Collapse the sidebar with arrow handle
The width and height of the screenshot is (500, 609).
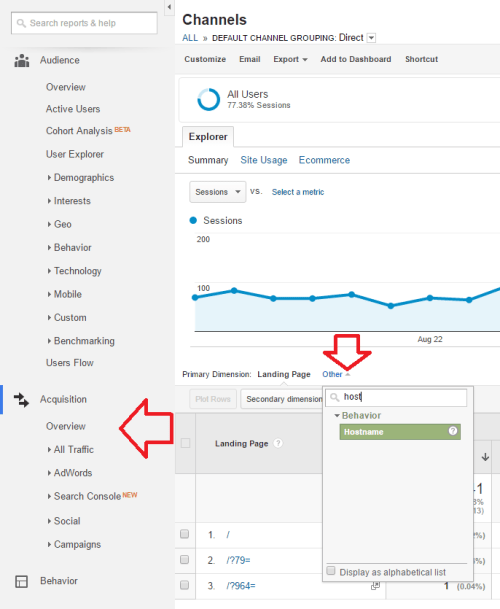(169, 7)
